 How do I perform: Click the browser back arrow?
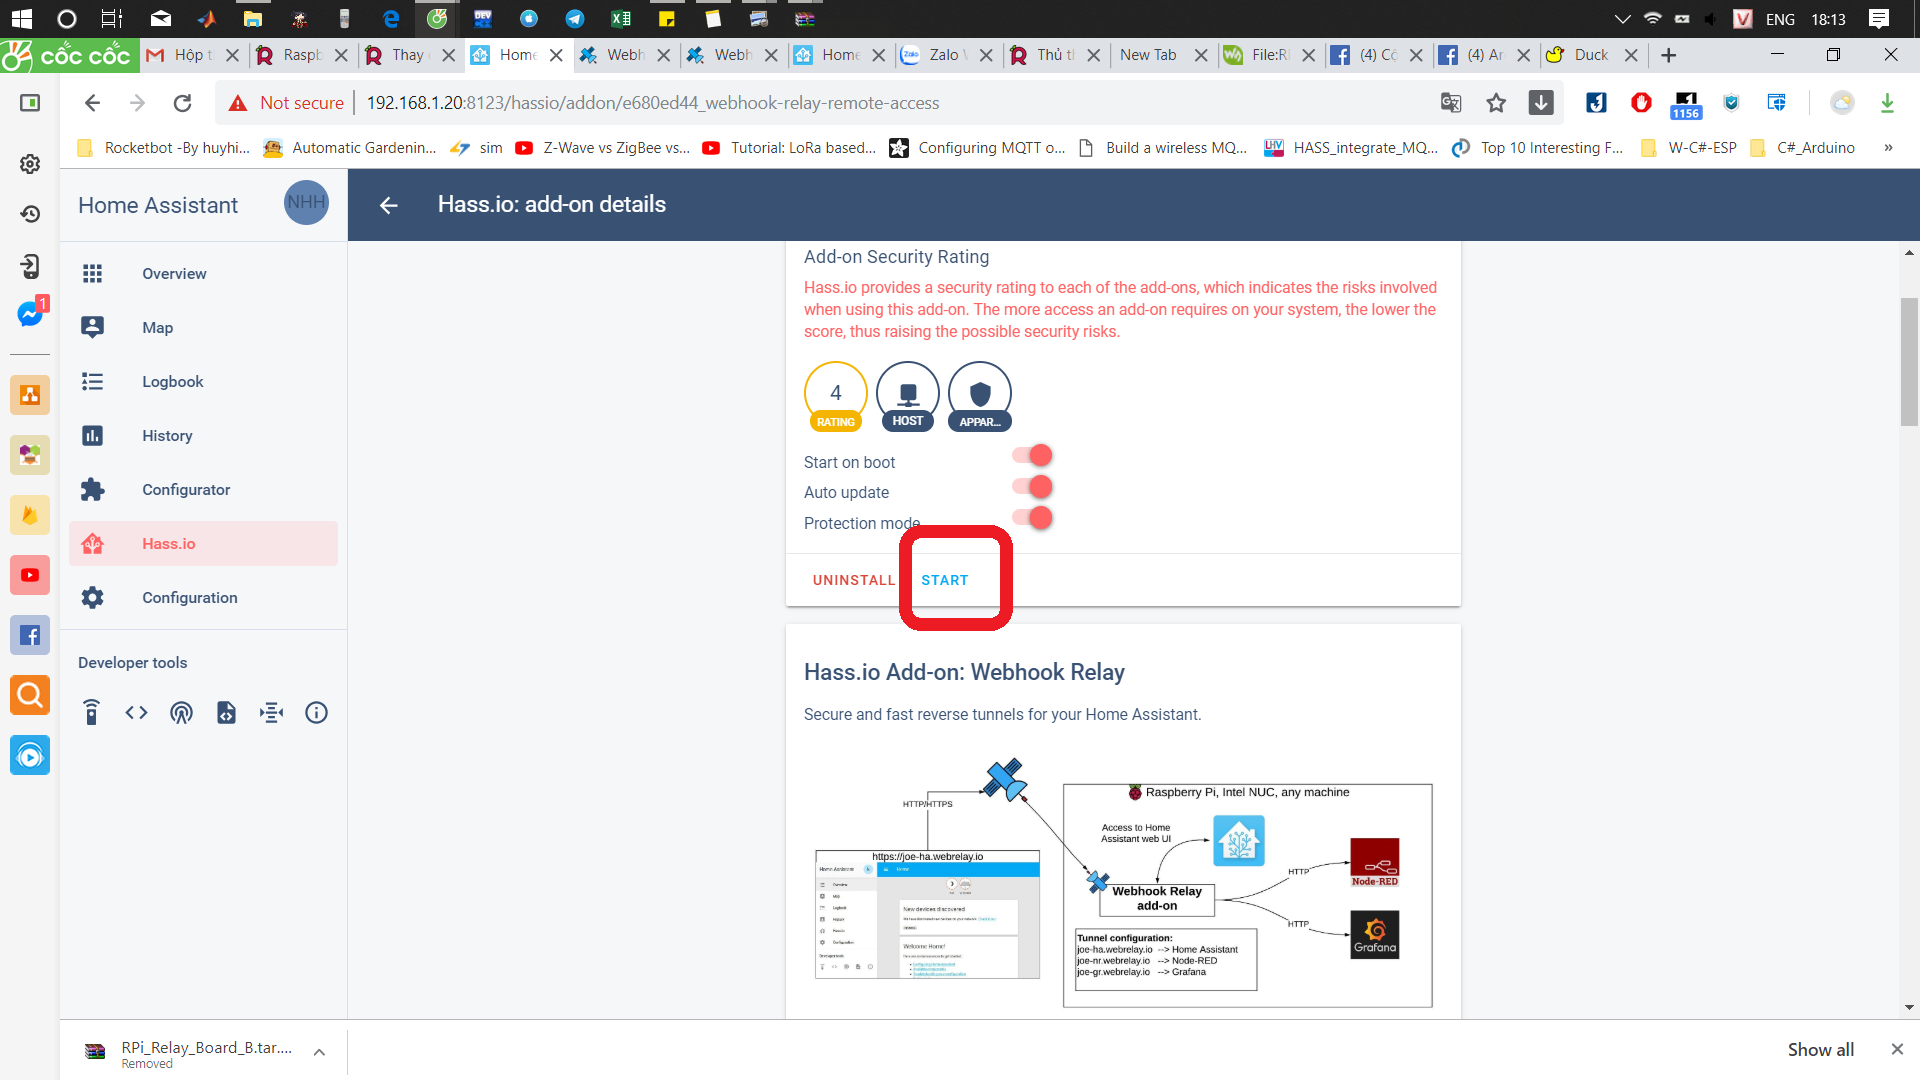(92, 103)
